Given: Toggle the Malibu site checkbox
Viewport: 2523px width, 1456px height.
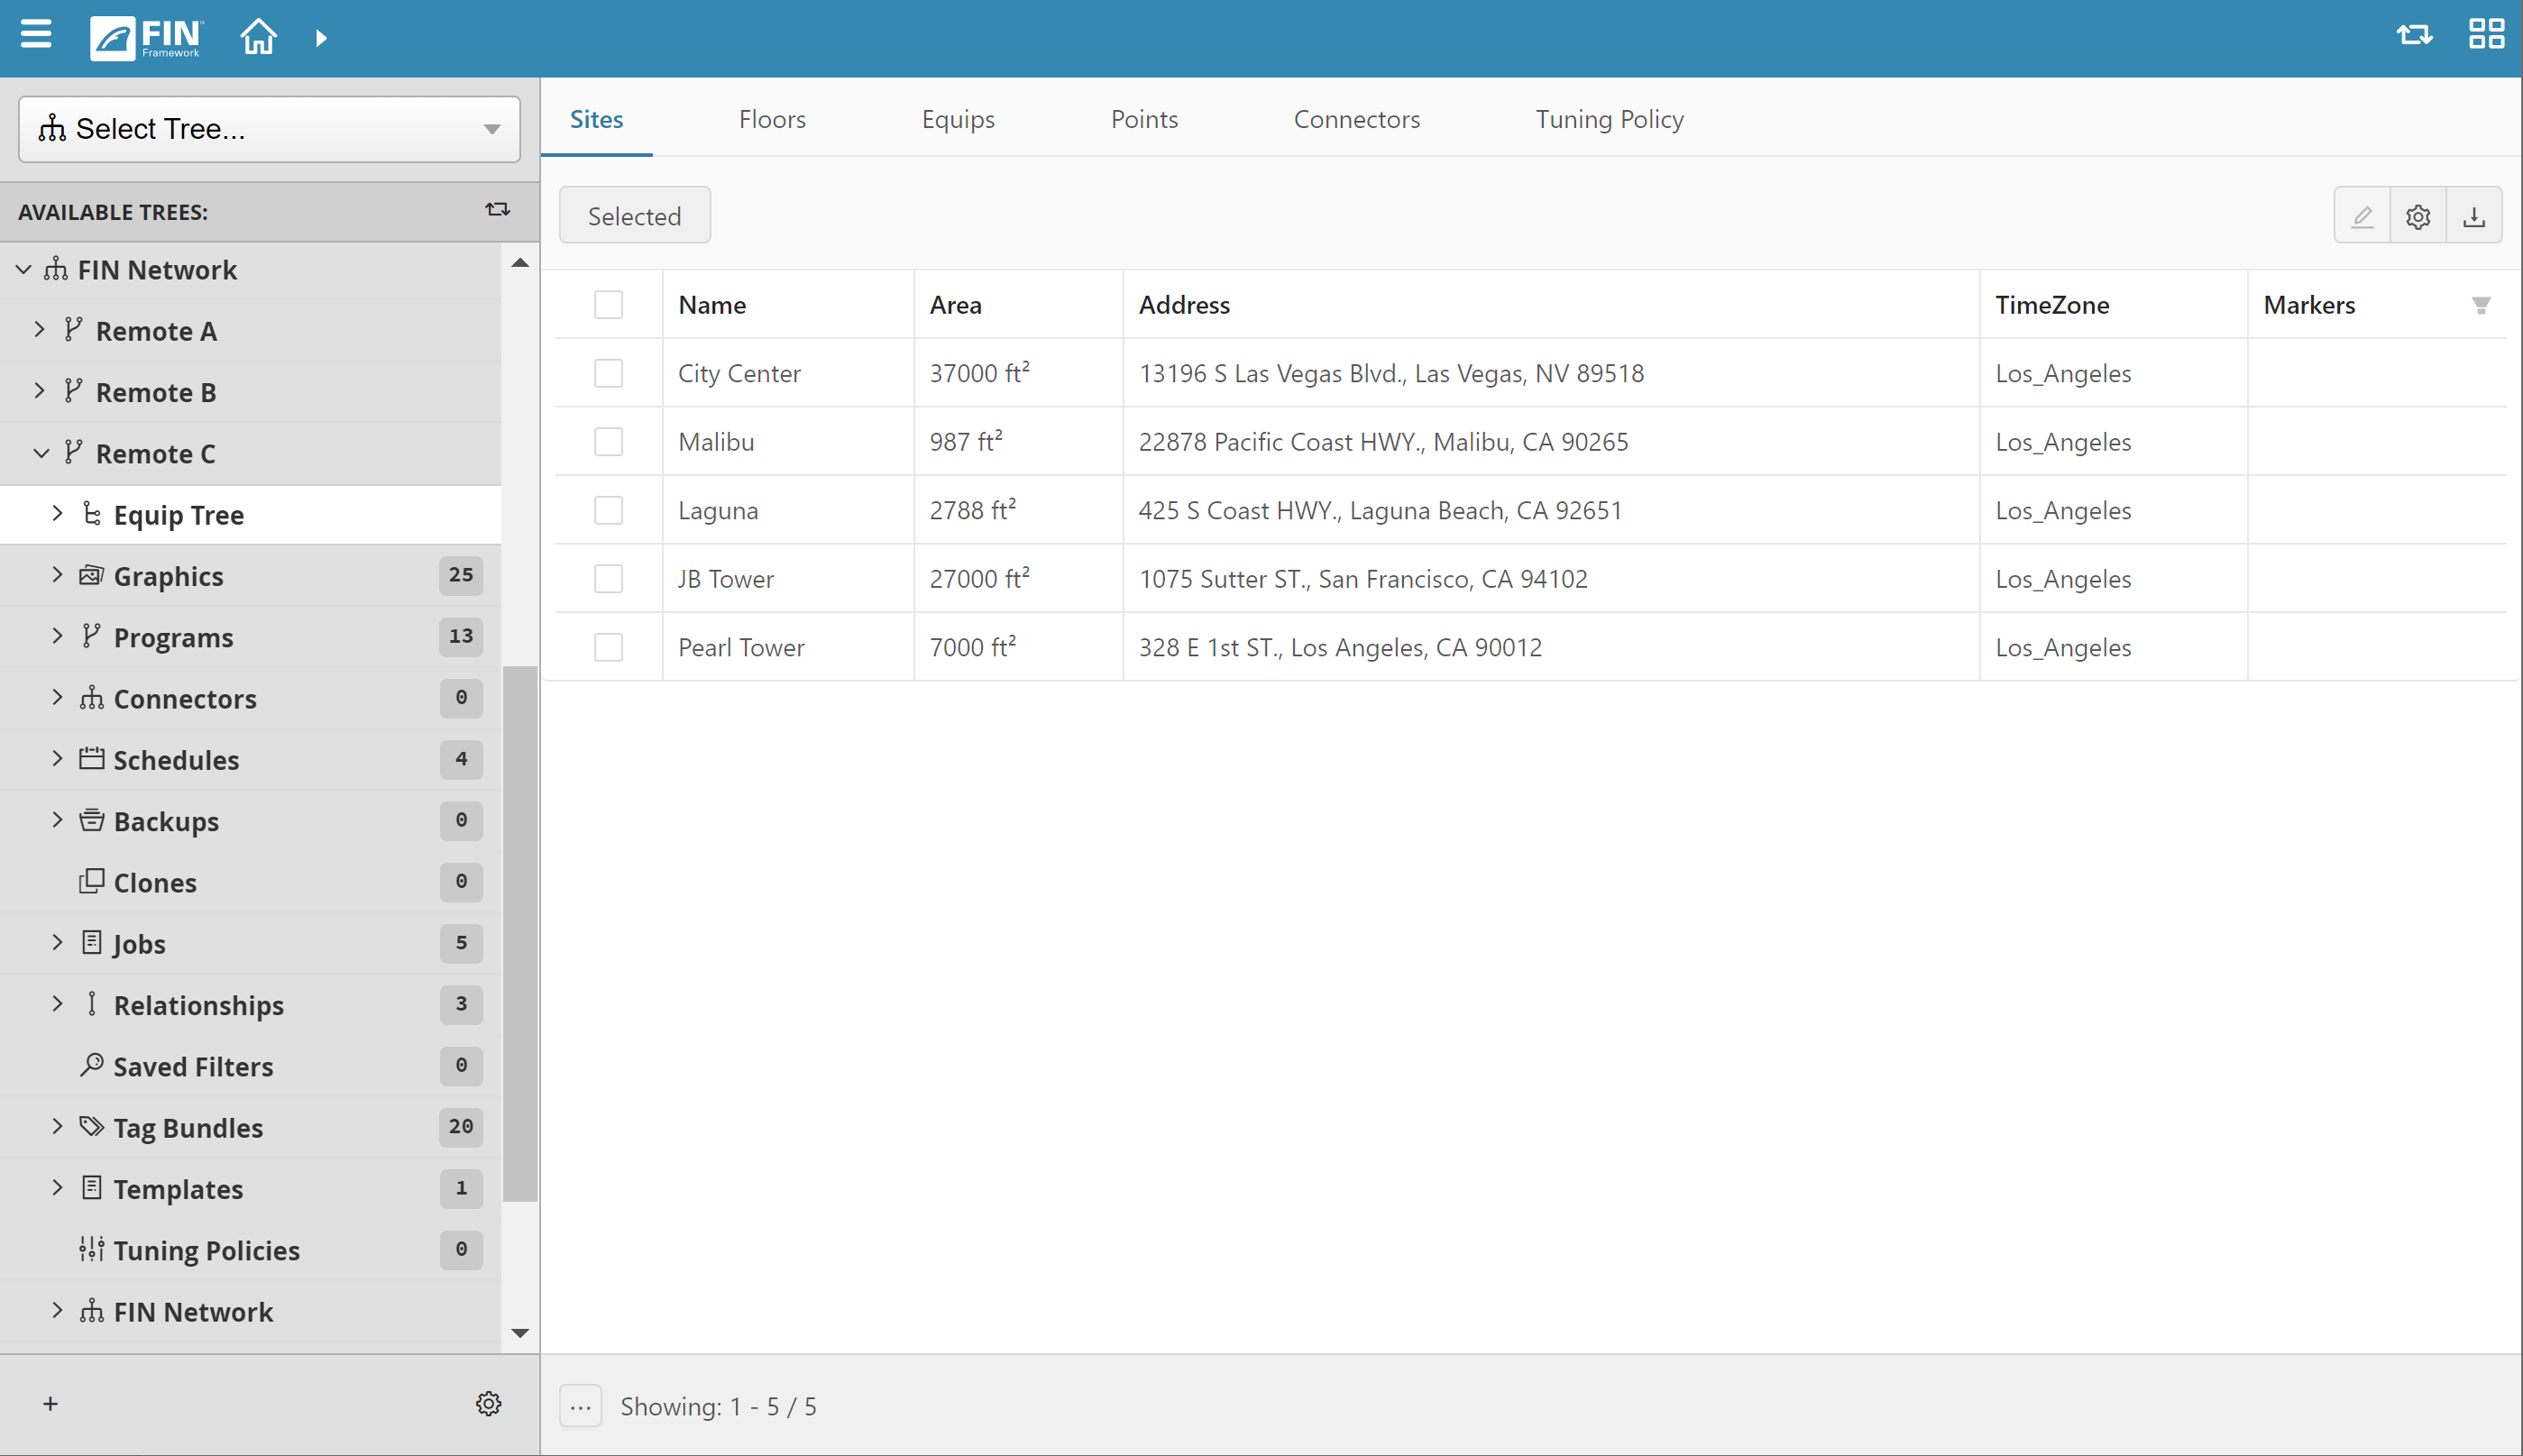Looking at the screenshot, I should click(x=609, y=440).
